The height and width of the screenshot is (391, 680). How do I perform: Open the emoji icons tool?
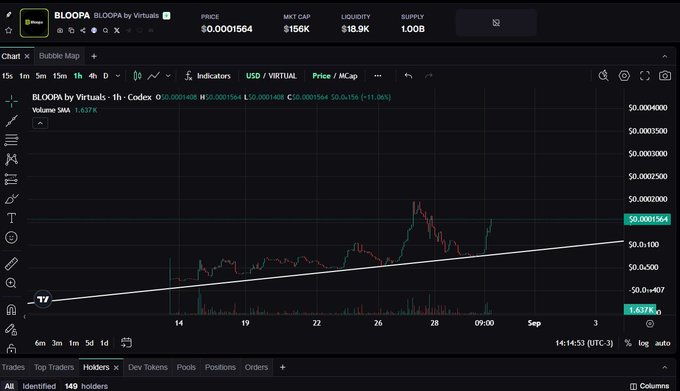point(11,238)
